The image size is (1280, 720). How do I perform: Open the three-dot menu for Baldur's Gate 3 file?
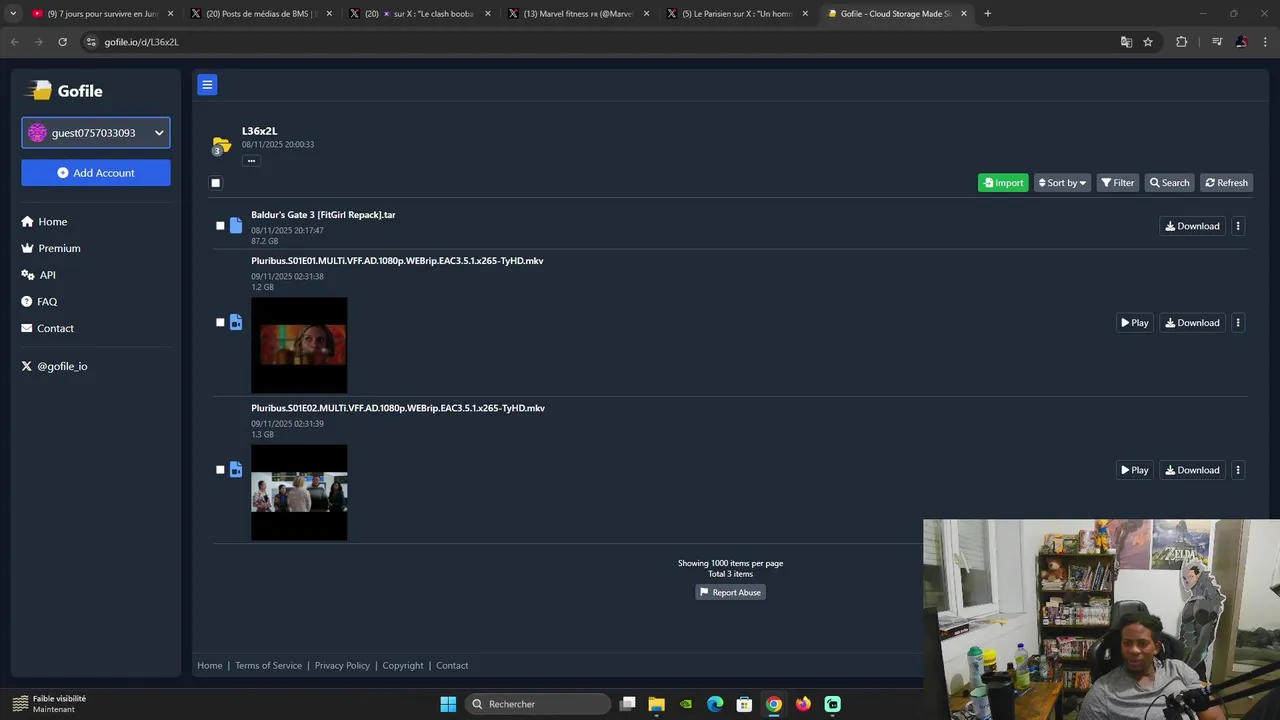click(x=1238, y=226)
